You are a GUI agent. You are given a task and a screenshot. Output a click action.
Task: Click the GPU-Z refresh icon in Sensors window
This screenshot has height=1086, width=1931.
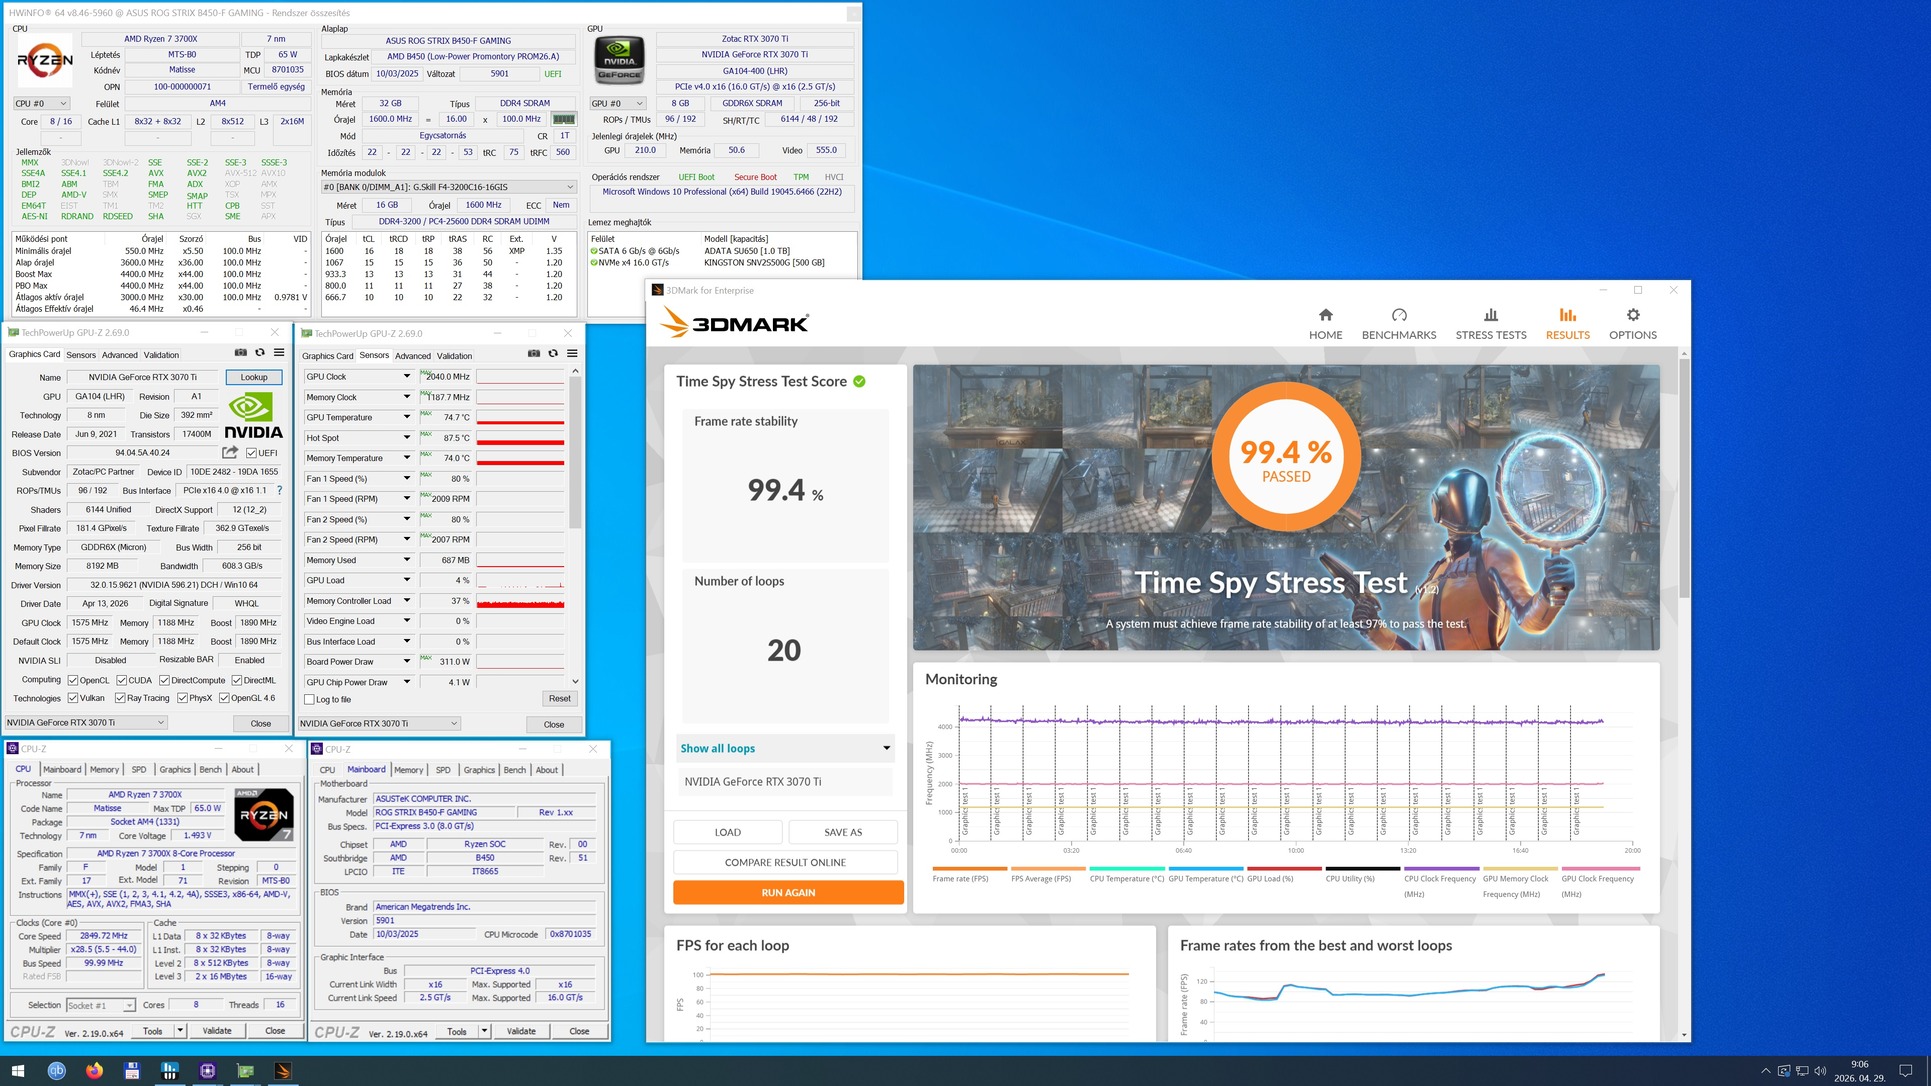[553, 353]
